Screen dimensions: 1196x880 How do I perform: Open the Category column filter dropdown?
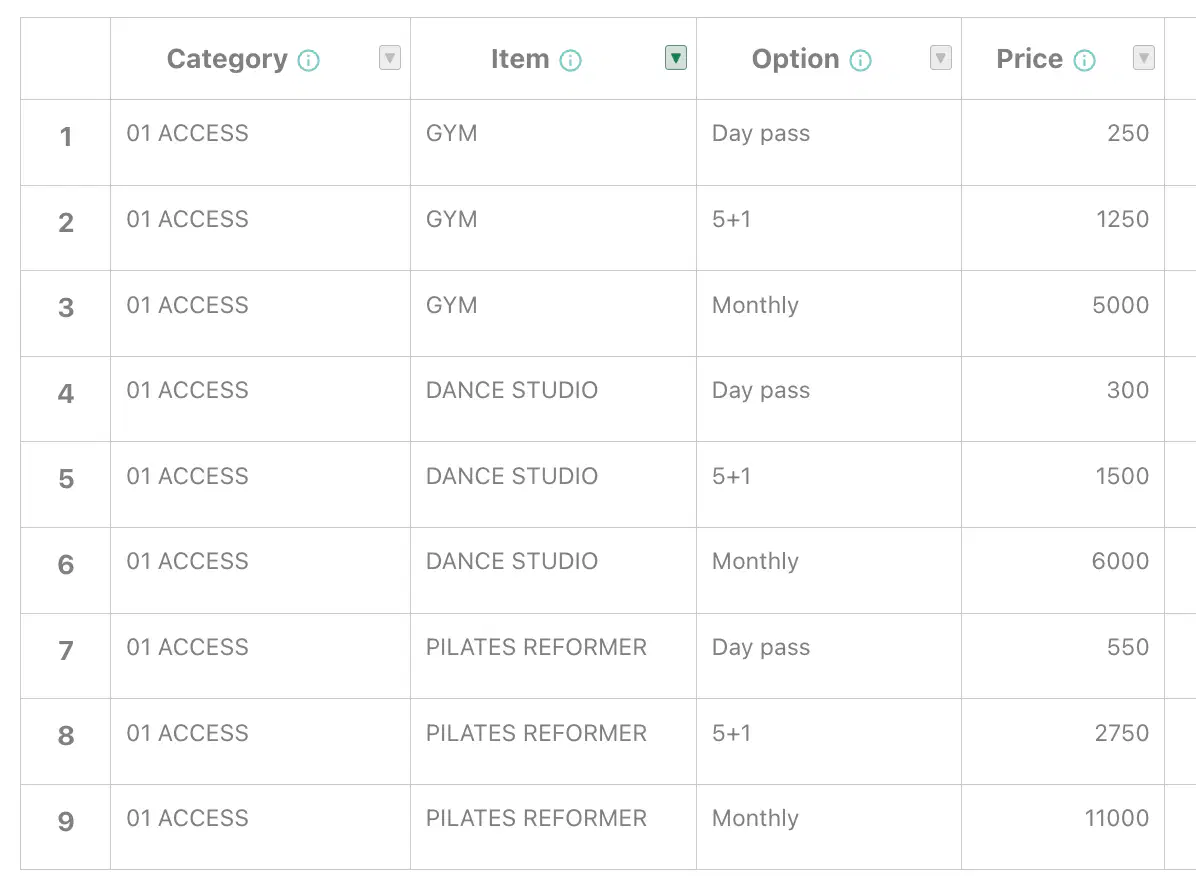(390, 58)
